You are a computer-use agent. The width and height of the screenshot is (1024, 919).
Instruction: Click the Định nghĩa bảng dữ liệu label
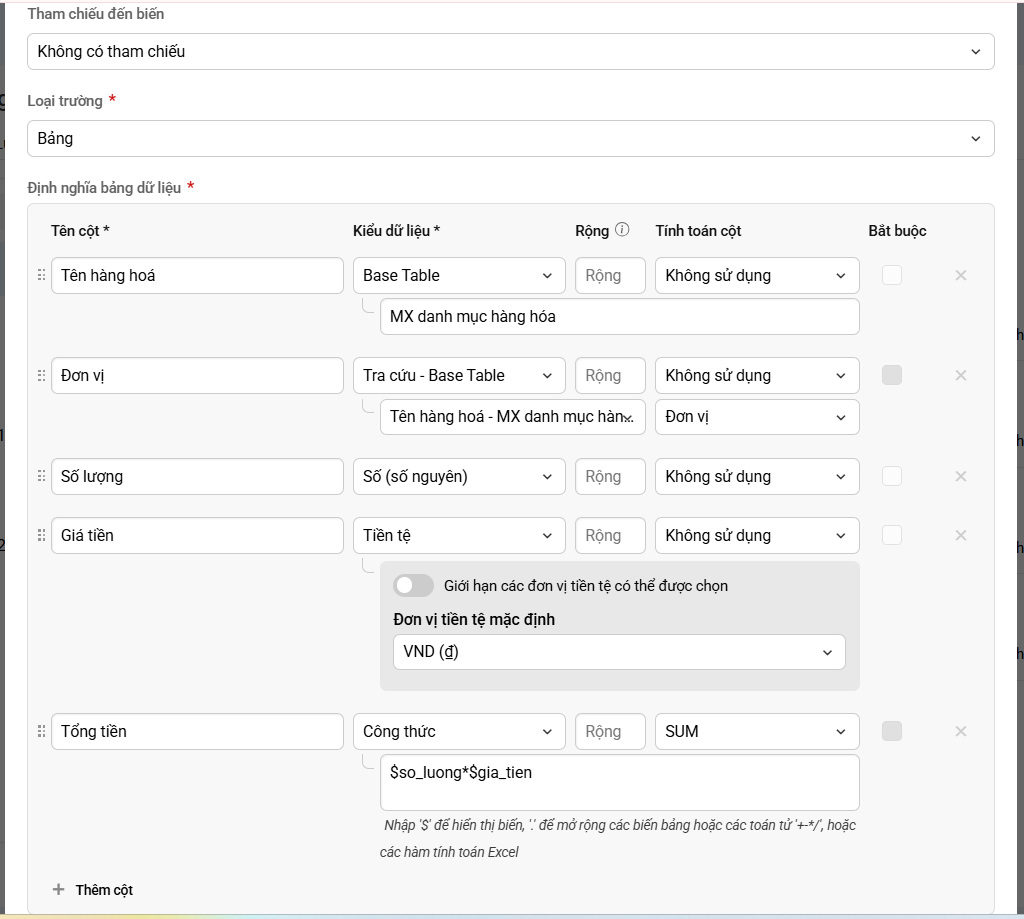tap(104, 187)
